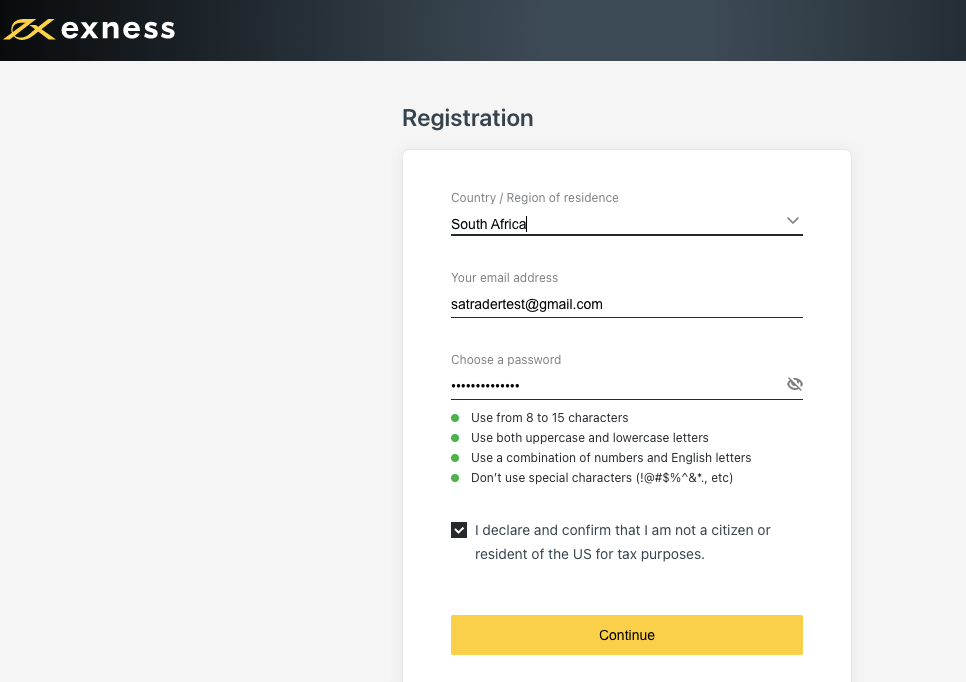Submit the form with the Continue button

tap(627, 635)
